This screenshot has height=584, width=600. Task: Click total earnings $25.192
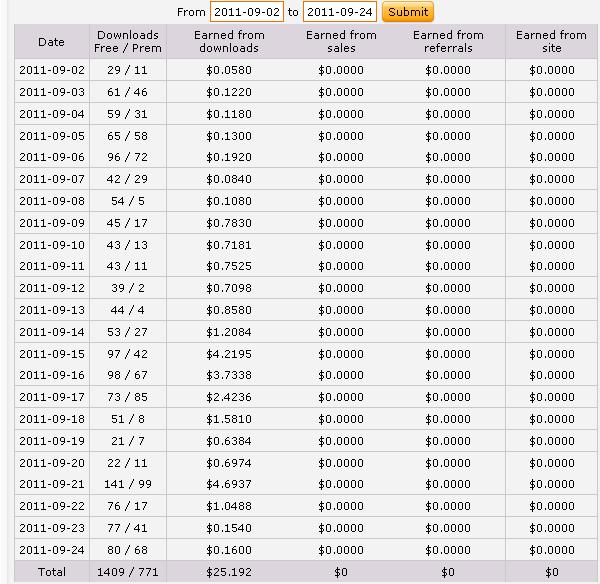(x=229, y=572)
